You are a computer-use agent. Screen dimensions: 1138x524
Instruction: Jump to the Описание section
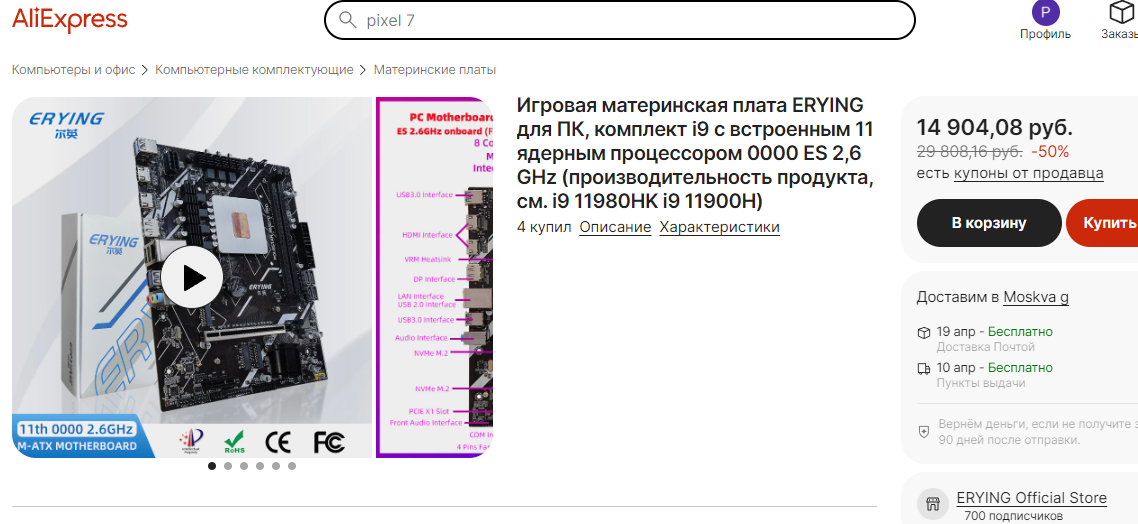(615, 227)
